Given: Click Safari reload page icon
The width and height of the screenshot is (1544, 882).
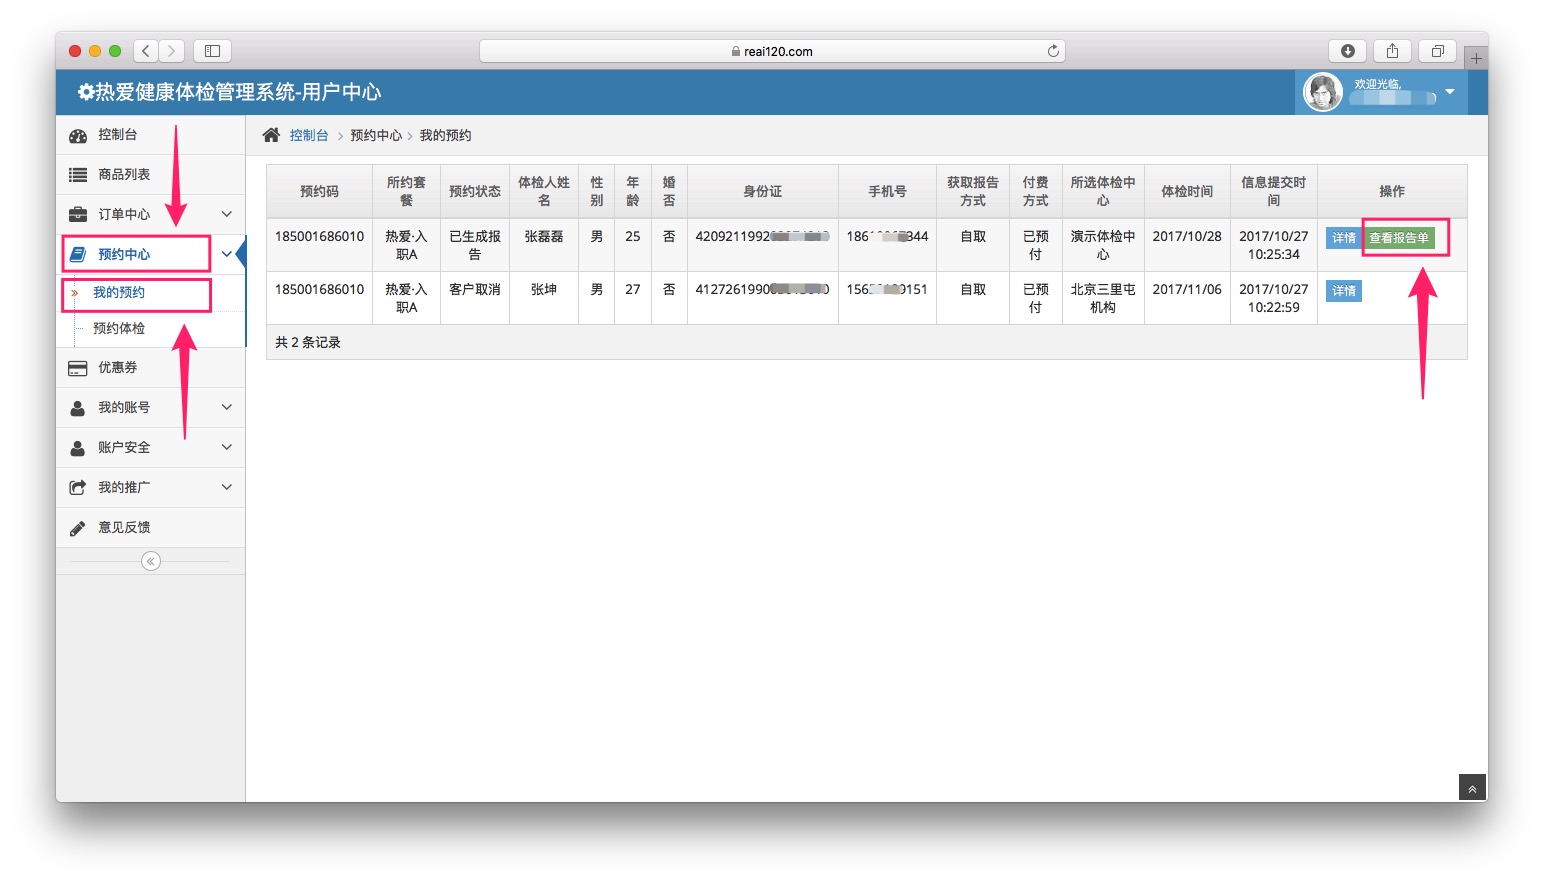Looking at the screenshot, I should point(1053,51).
